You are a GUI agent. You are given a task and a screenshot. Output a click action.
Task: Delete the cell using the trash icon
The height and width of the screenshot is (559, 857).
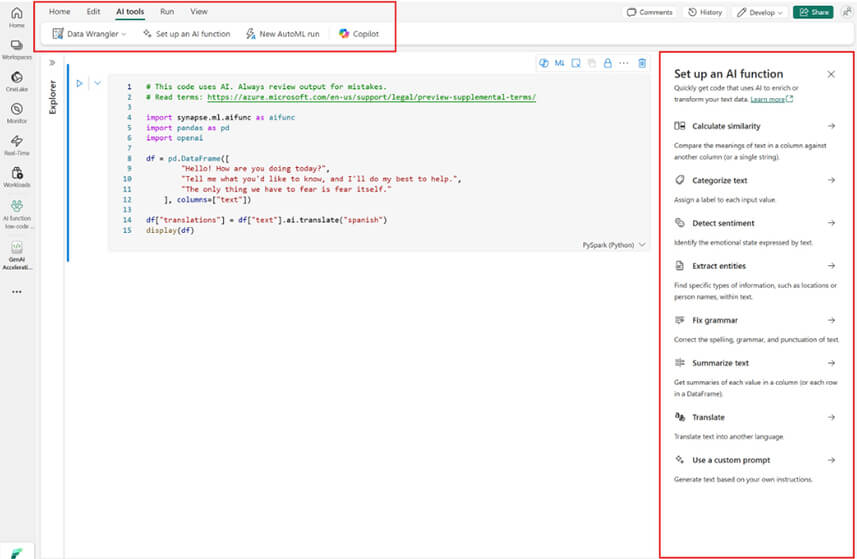tap(641, 63)
